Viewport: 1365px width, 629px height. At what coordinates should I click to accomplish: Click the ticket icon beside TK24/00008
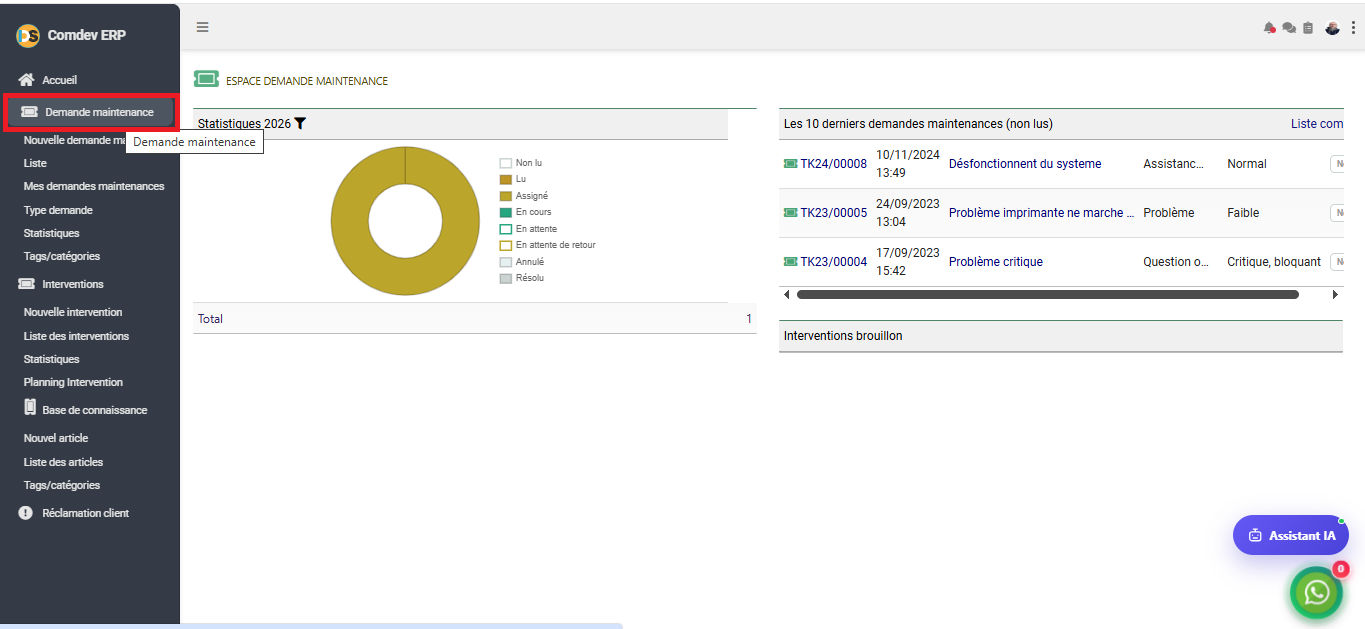pyautogui.click(x=791, y=164)
